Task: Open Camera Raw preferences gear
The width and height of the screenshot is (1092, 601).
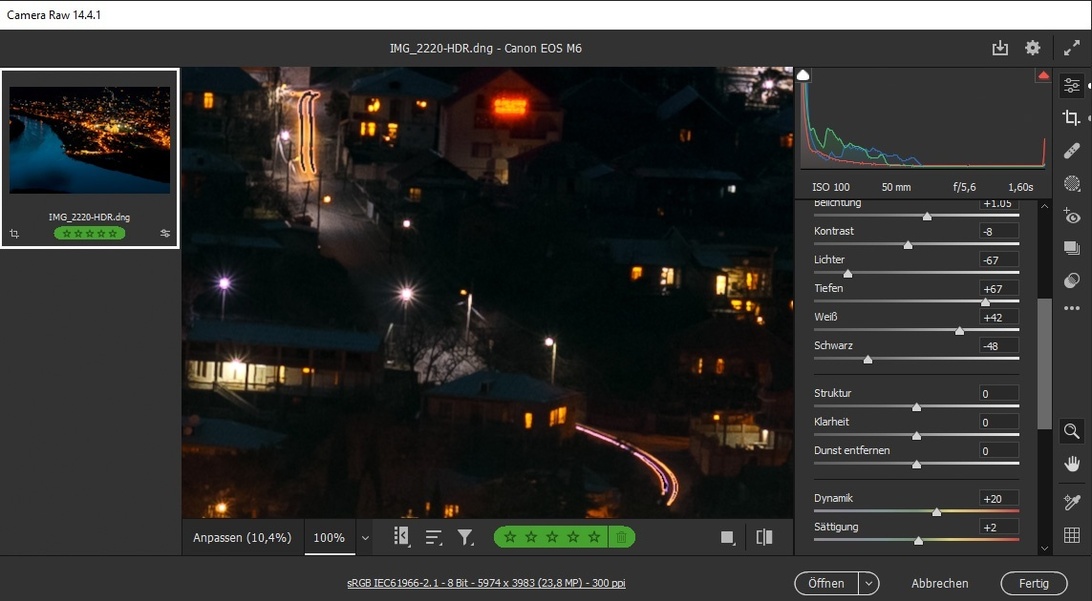Action: point(1033,48)
